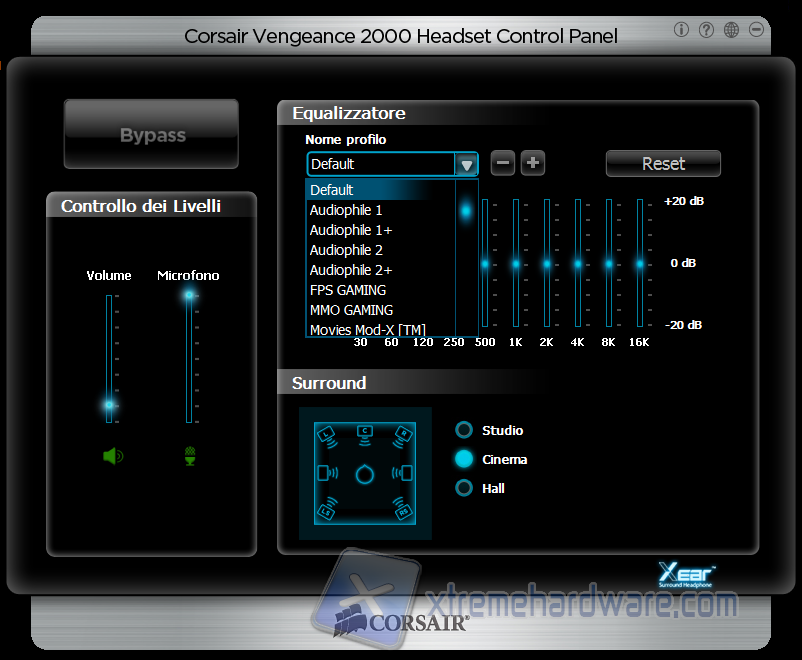Viewport: 802px width, 660px height.
Task: Click the globe language icon
Action: 731,30
